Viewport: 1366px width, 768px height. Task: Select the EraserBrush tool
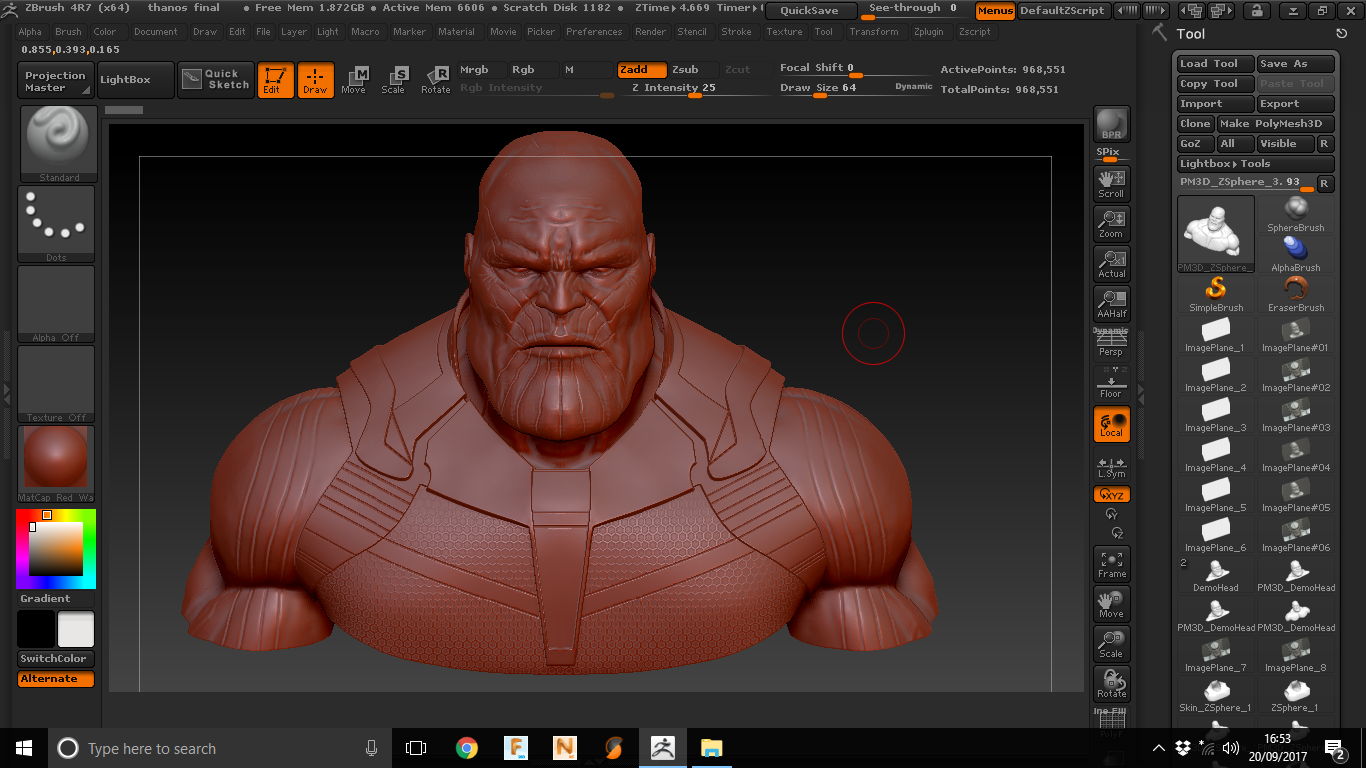pyautogui.click(x=1296, y=294)
